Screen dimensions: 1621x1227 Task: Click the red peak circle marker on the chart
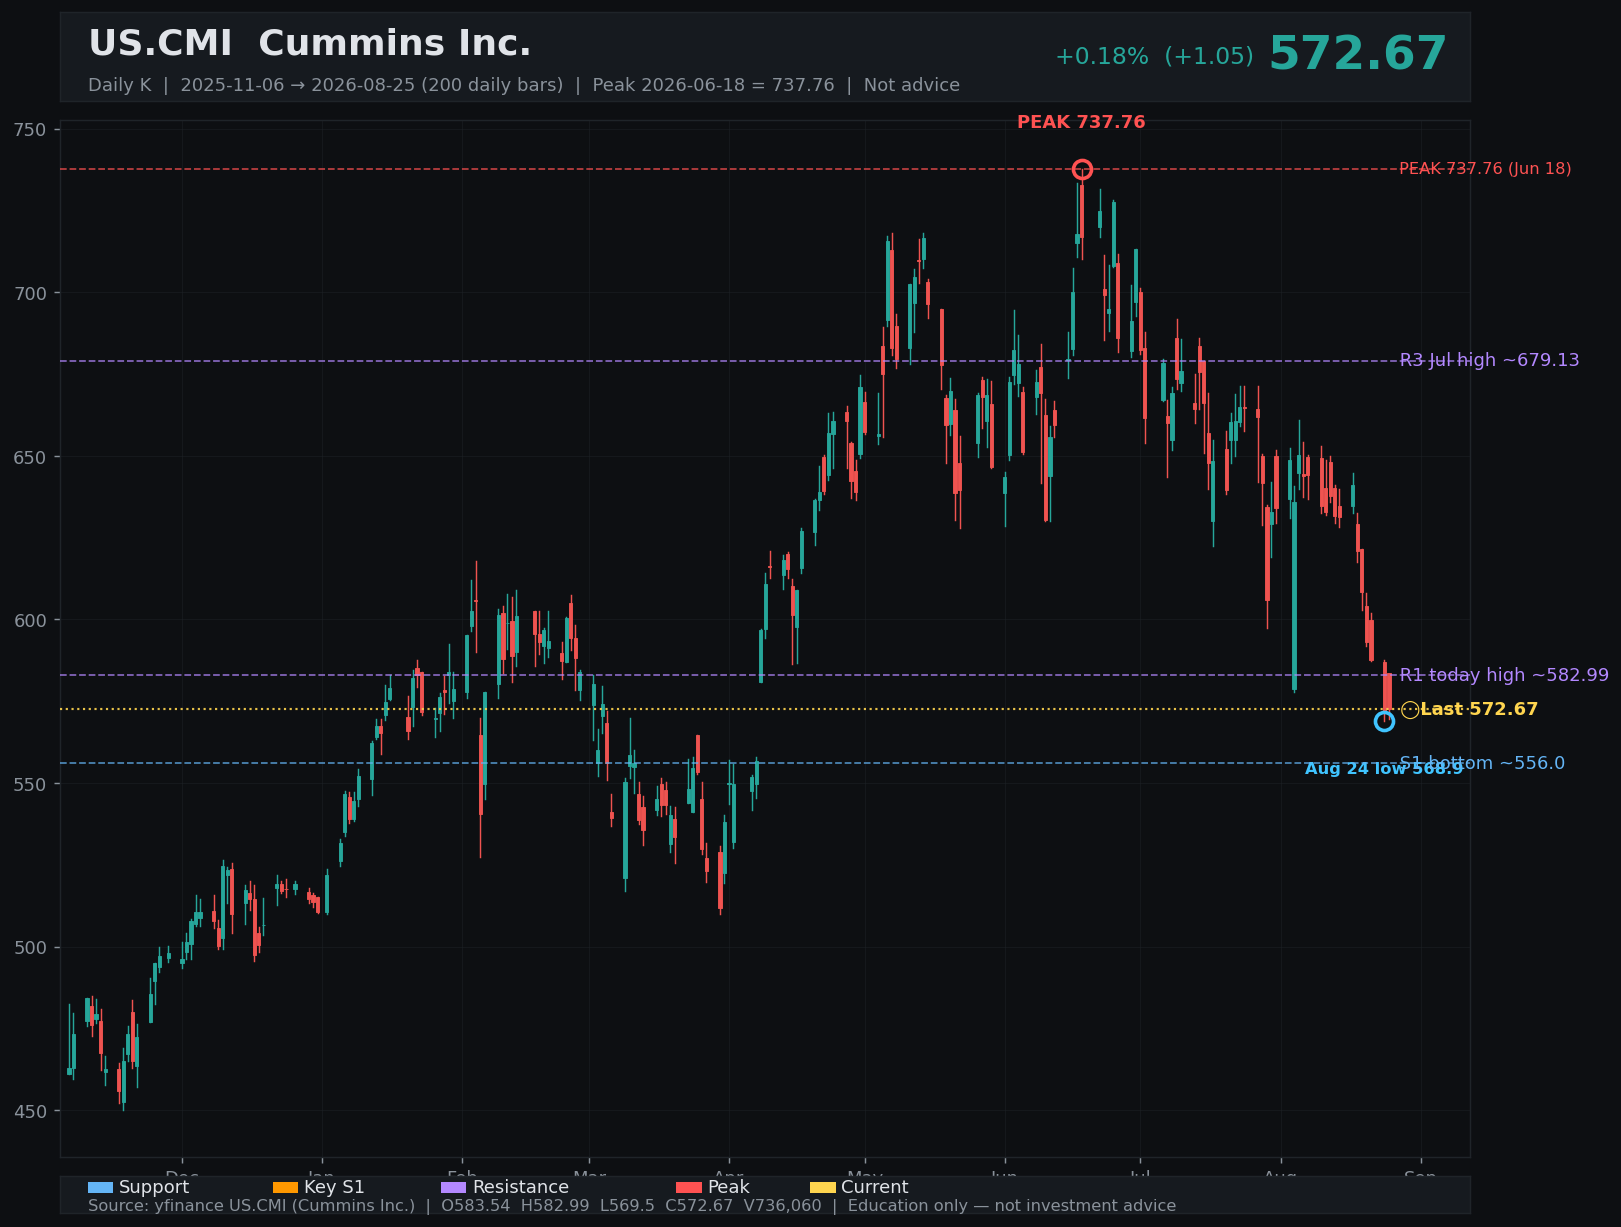(x=1082, y=169)
